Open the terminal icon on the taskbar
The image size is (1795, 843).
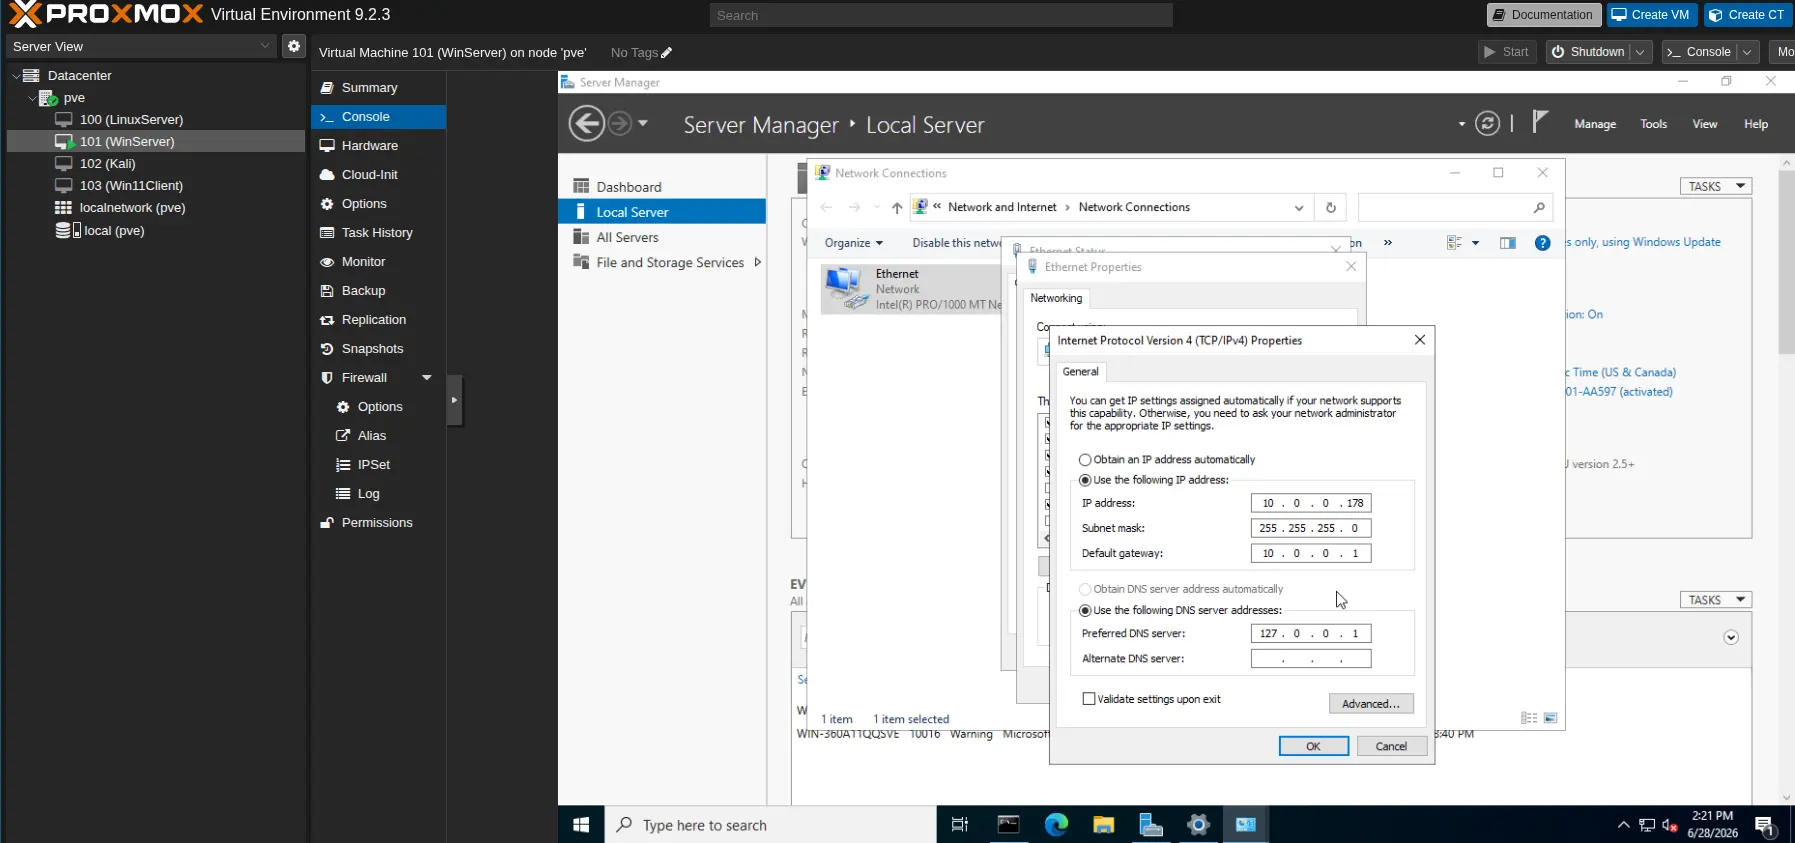tap(1009, 825)
